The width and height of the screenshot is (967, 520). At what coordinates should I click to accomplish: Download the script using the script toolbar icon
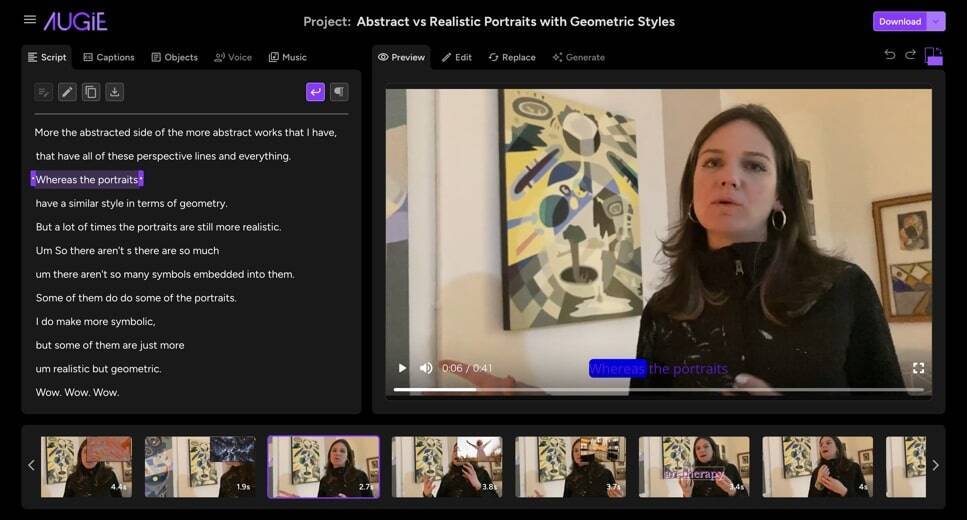[115, 92]
